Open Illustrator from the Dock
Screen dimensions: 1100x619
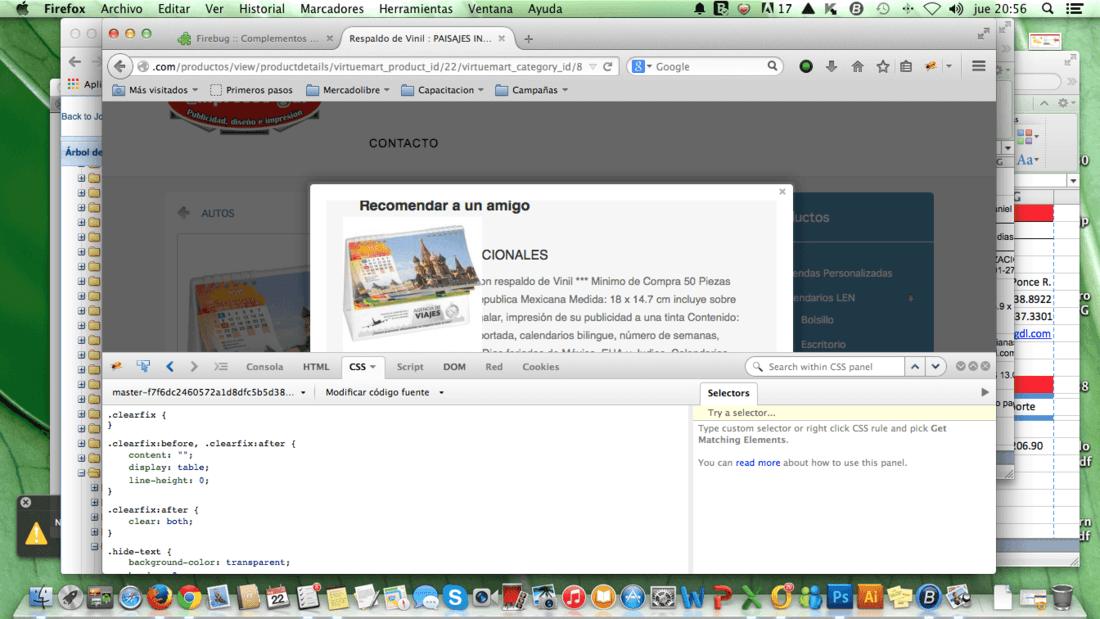[x=870, y=597]
